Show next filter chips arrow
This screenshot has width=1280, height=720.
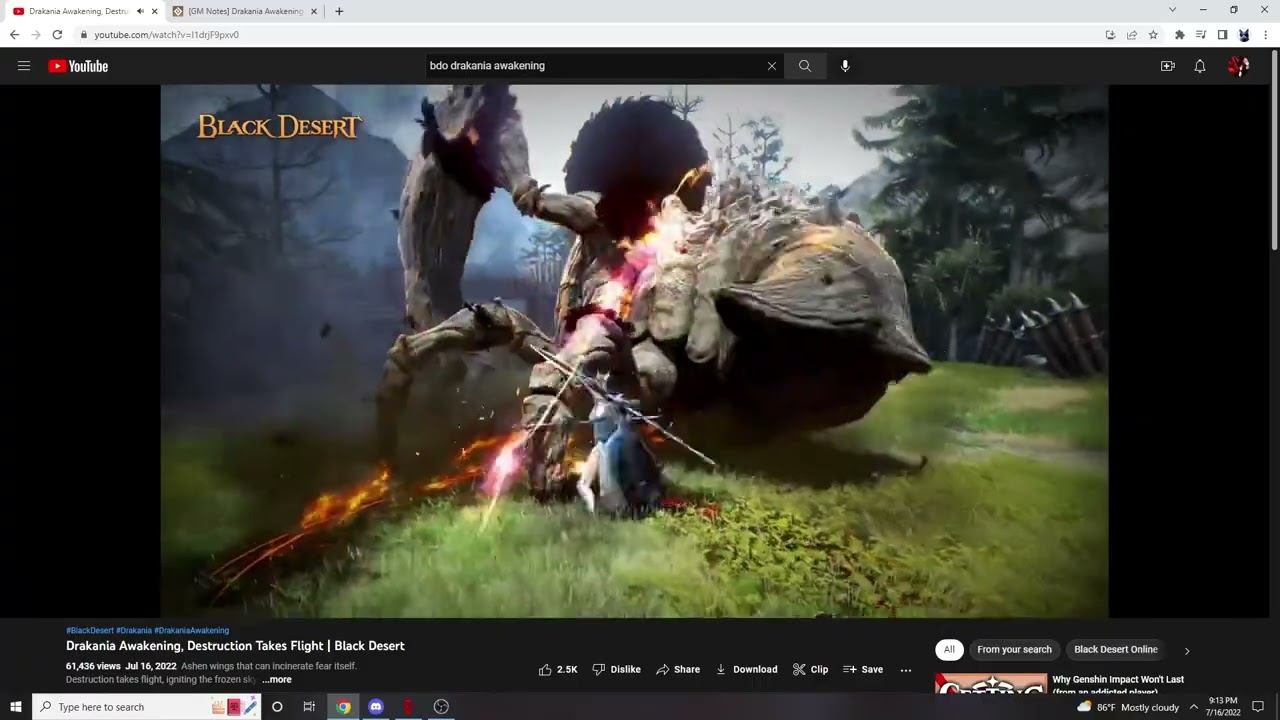click(1187, 650)
